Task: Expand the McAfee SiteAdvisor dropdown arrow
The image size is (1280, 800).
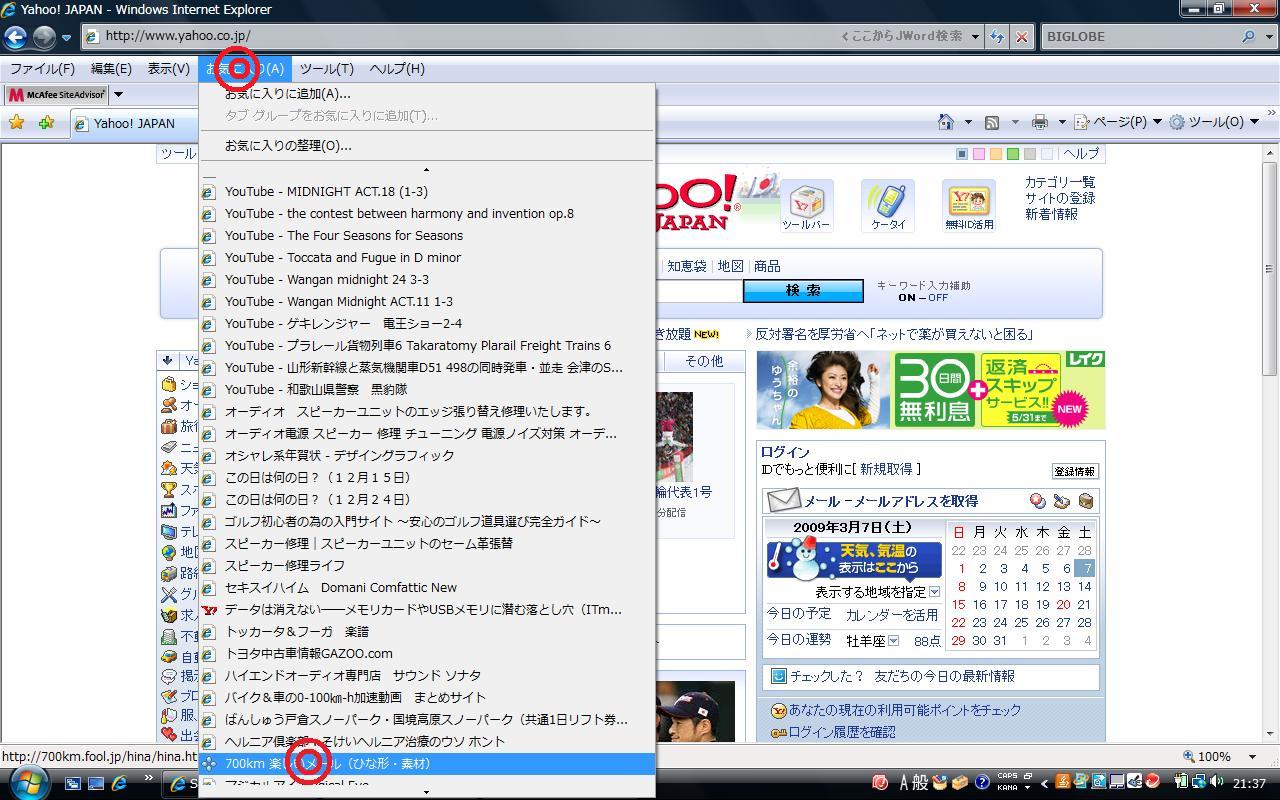Action: (118, 95)
